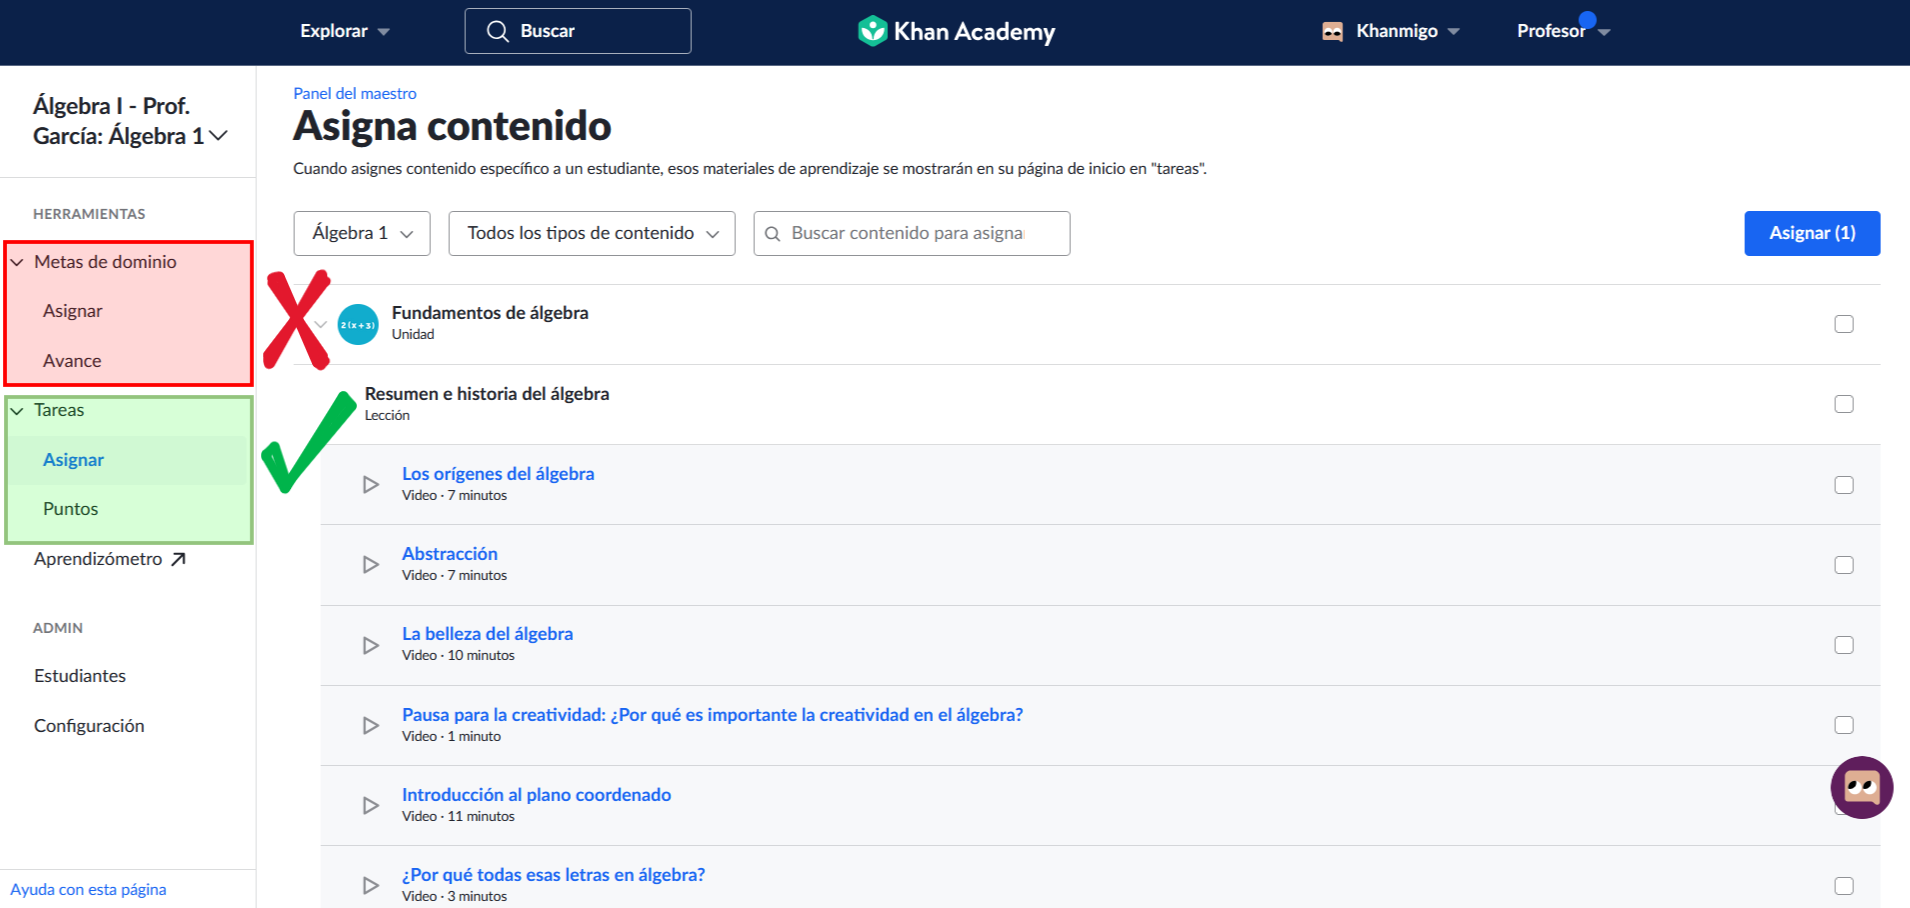Click play icon for La belleza del álgebra
Screen dimensions: 1910x908
pyautogui.click(x=371, y=645)
